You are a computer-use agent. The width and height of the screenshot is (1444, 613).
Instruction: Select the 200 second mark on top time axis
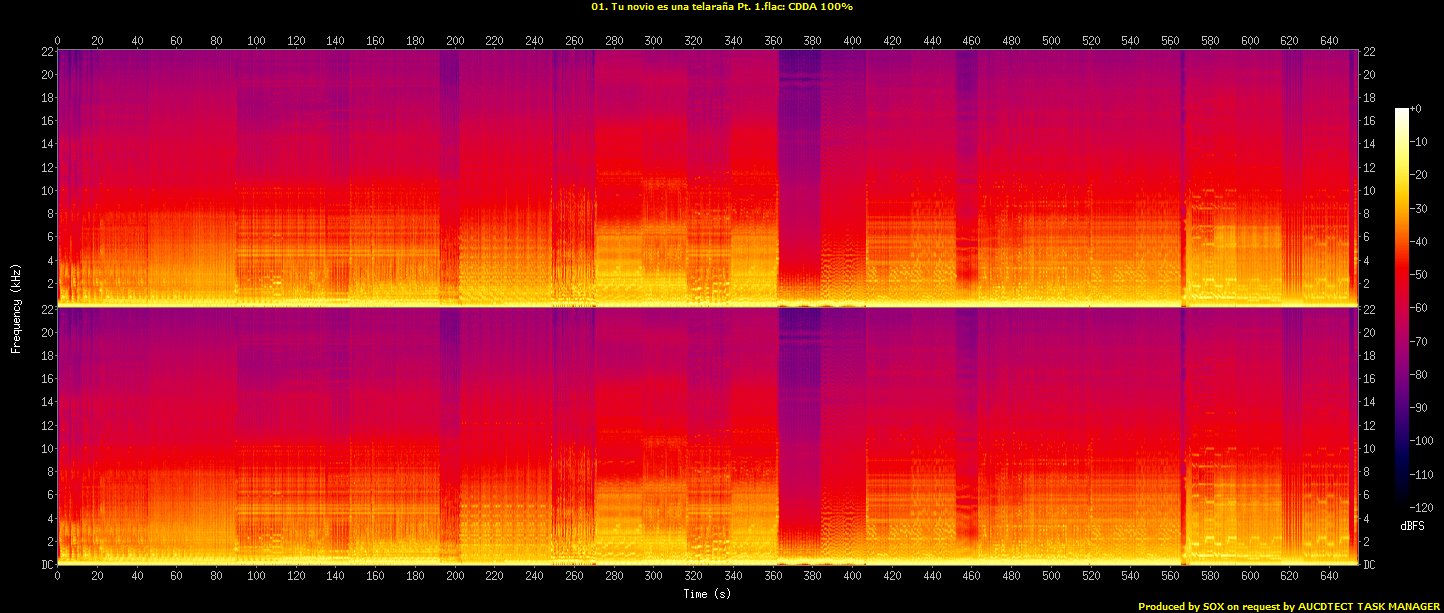pyautogui.click(x=455, y=41)
